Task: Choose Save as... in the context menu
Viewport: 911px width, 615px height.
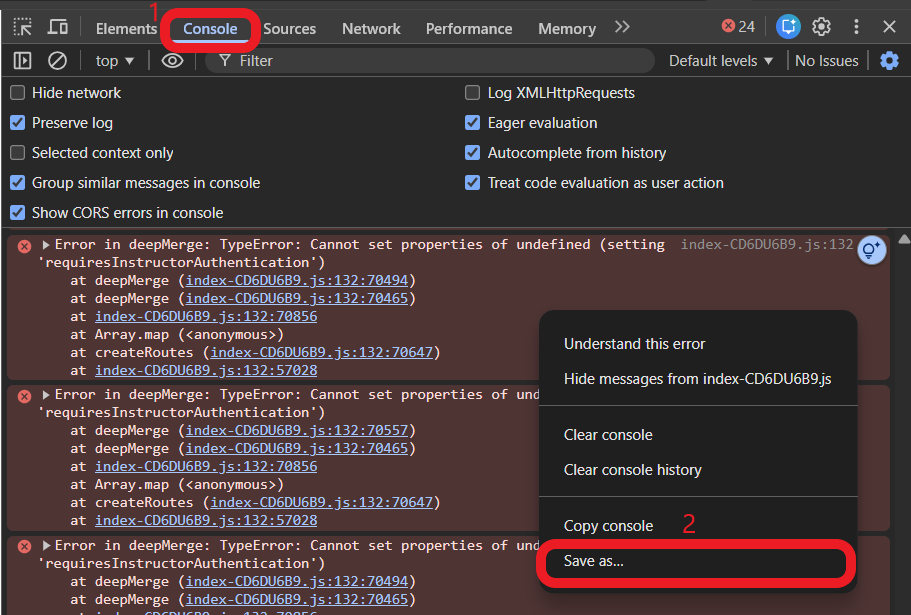Action: coord(698,561)
